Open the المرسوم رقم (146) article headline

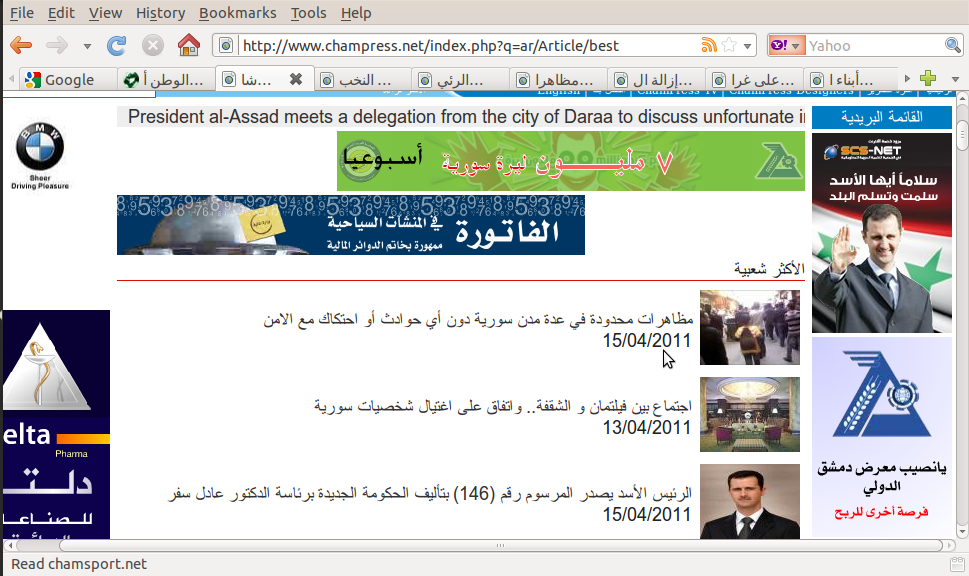click(x=430, y=494)
